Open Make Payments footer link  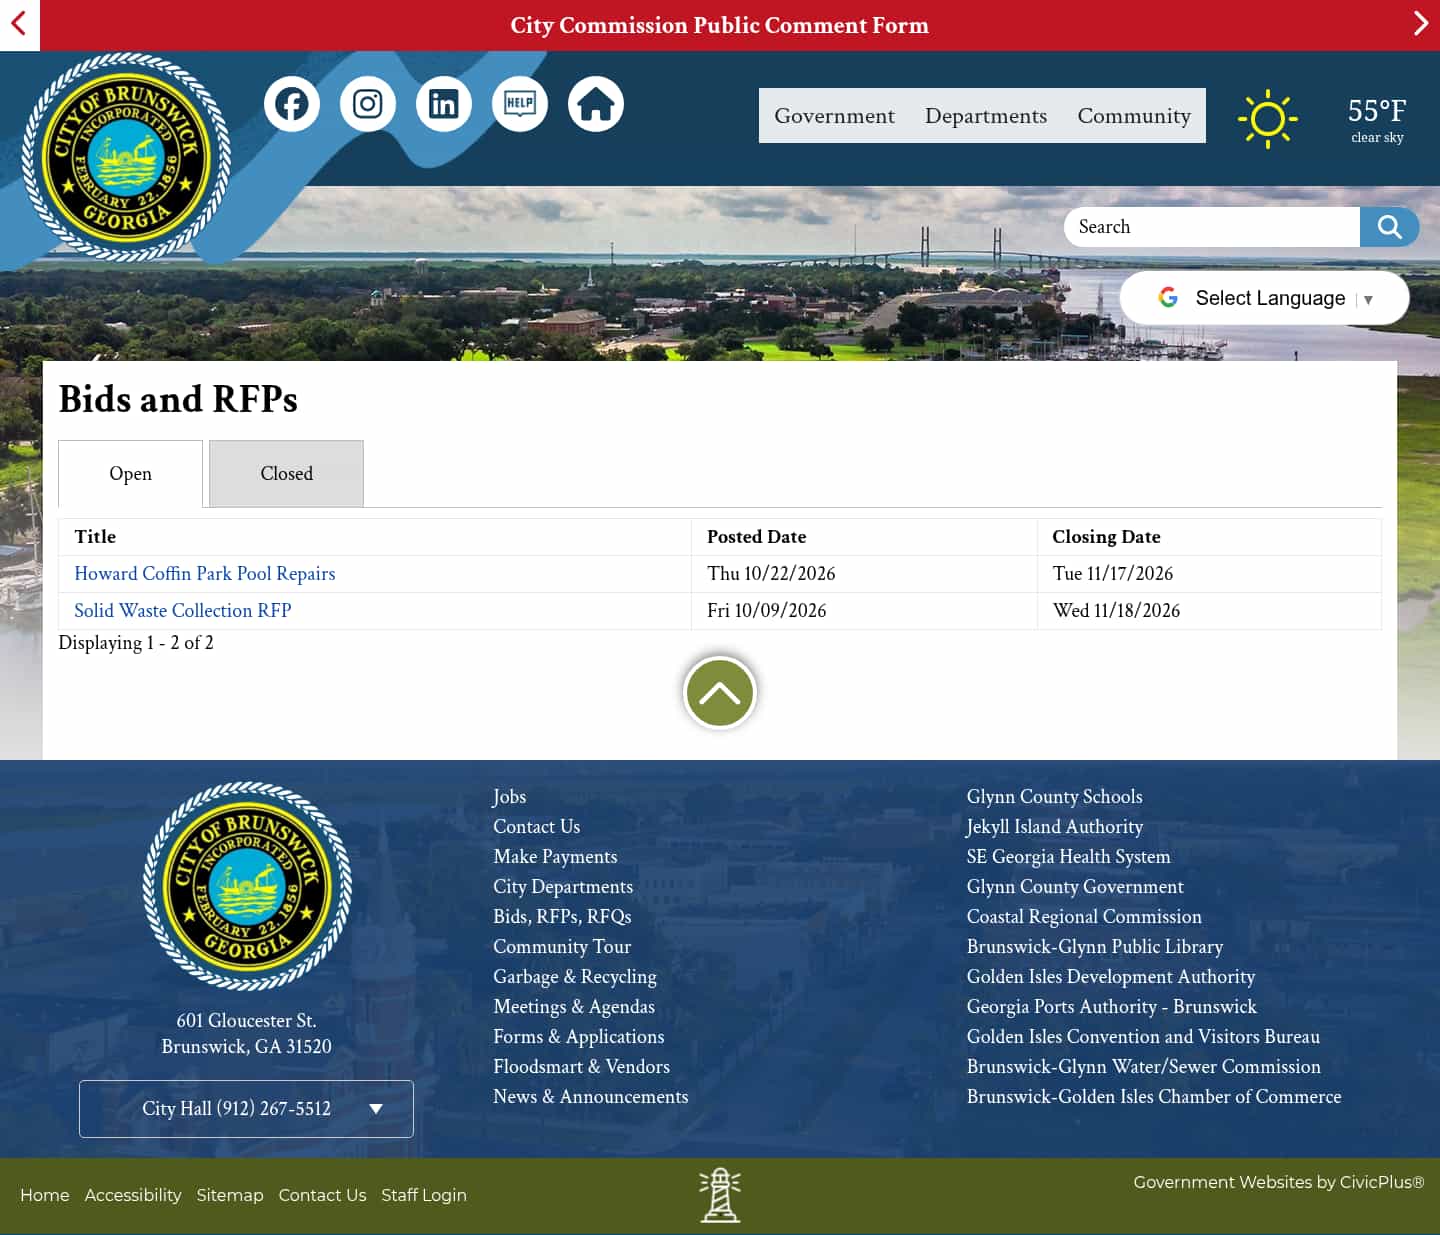coord(555,857)
